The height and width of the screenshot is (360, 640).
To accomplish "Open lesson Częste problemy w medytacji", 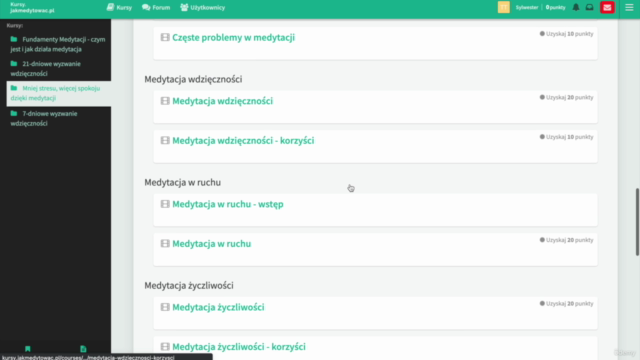I will pyautogui.click(x=233, y=37).
